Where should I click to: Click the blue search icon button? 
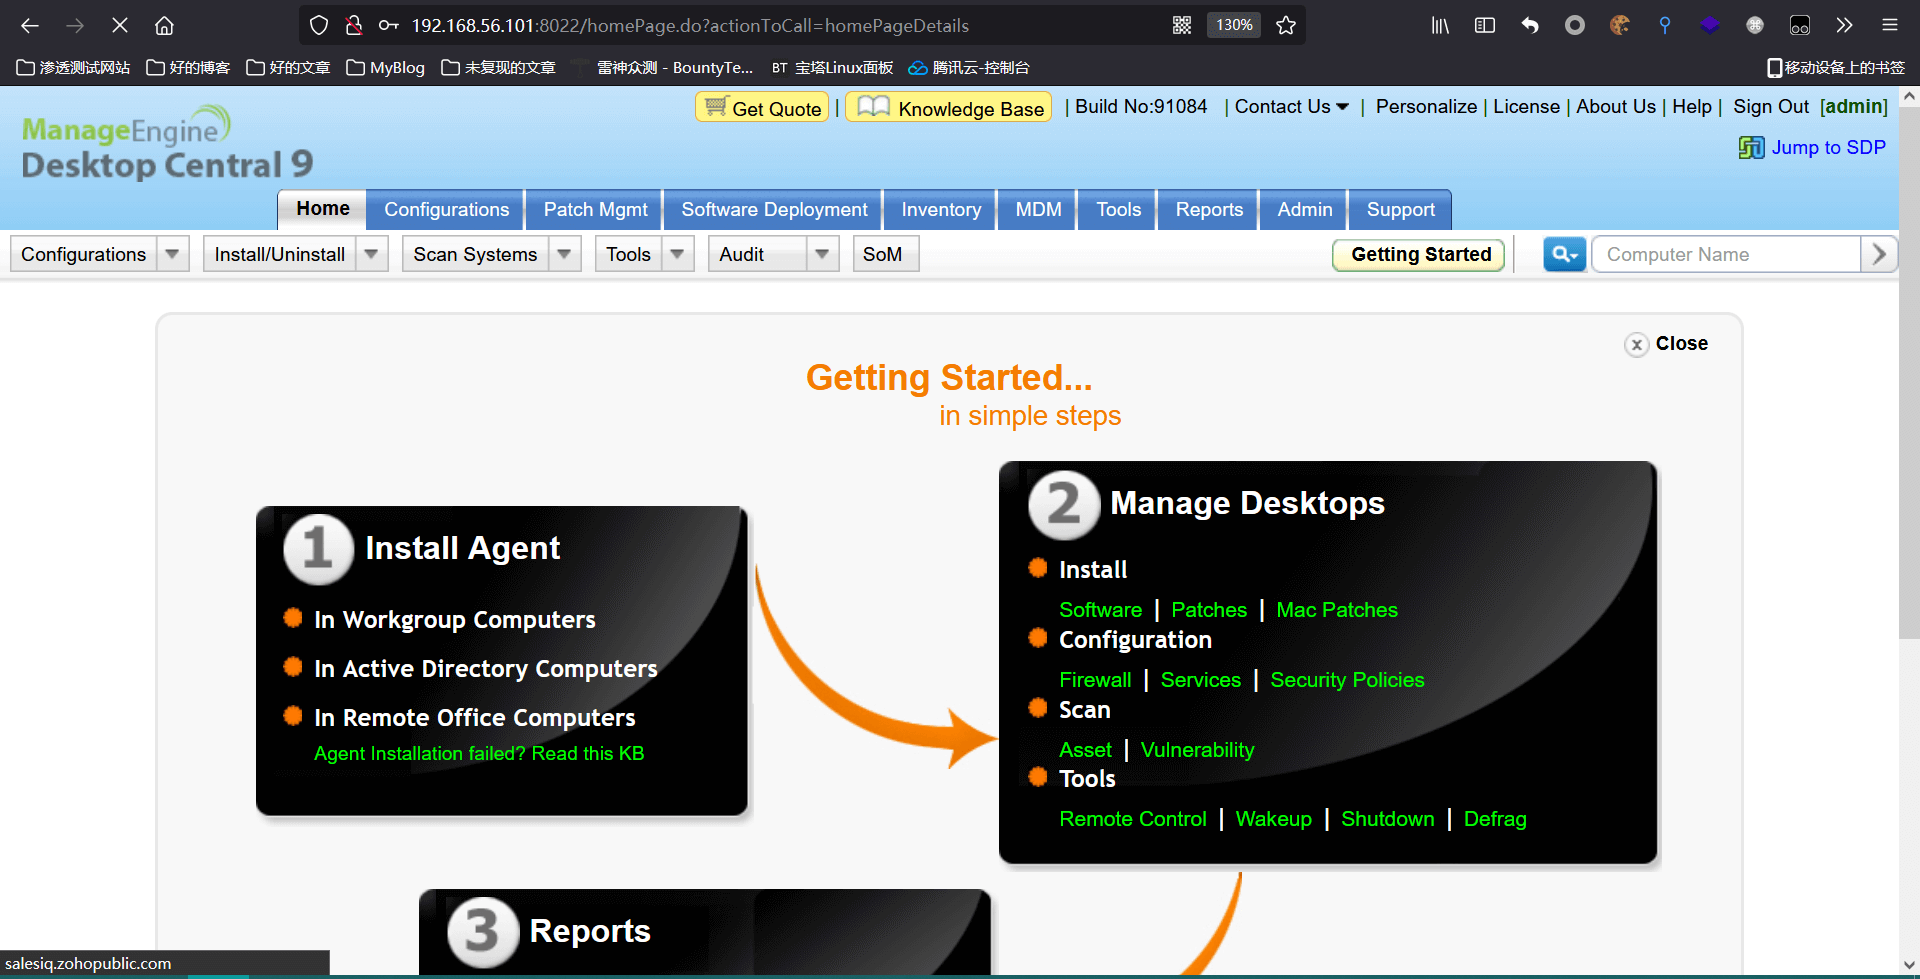click(1564, 254)
